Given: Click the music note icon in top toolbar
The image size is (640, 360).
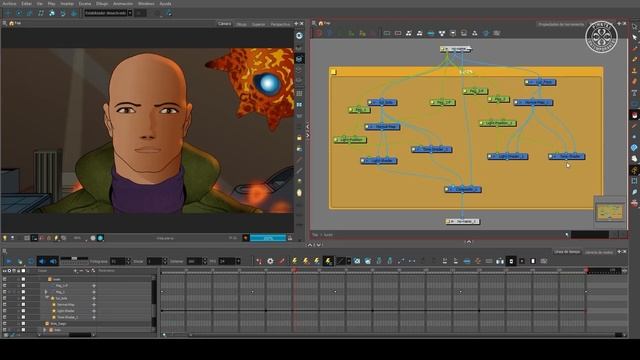Looking at the screenshot, I should (x=41, y=13).
